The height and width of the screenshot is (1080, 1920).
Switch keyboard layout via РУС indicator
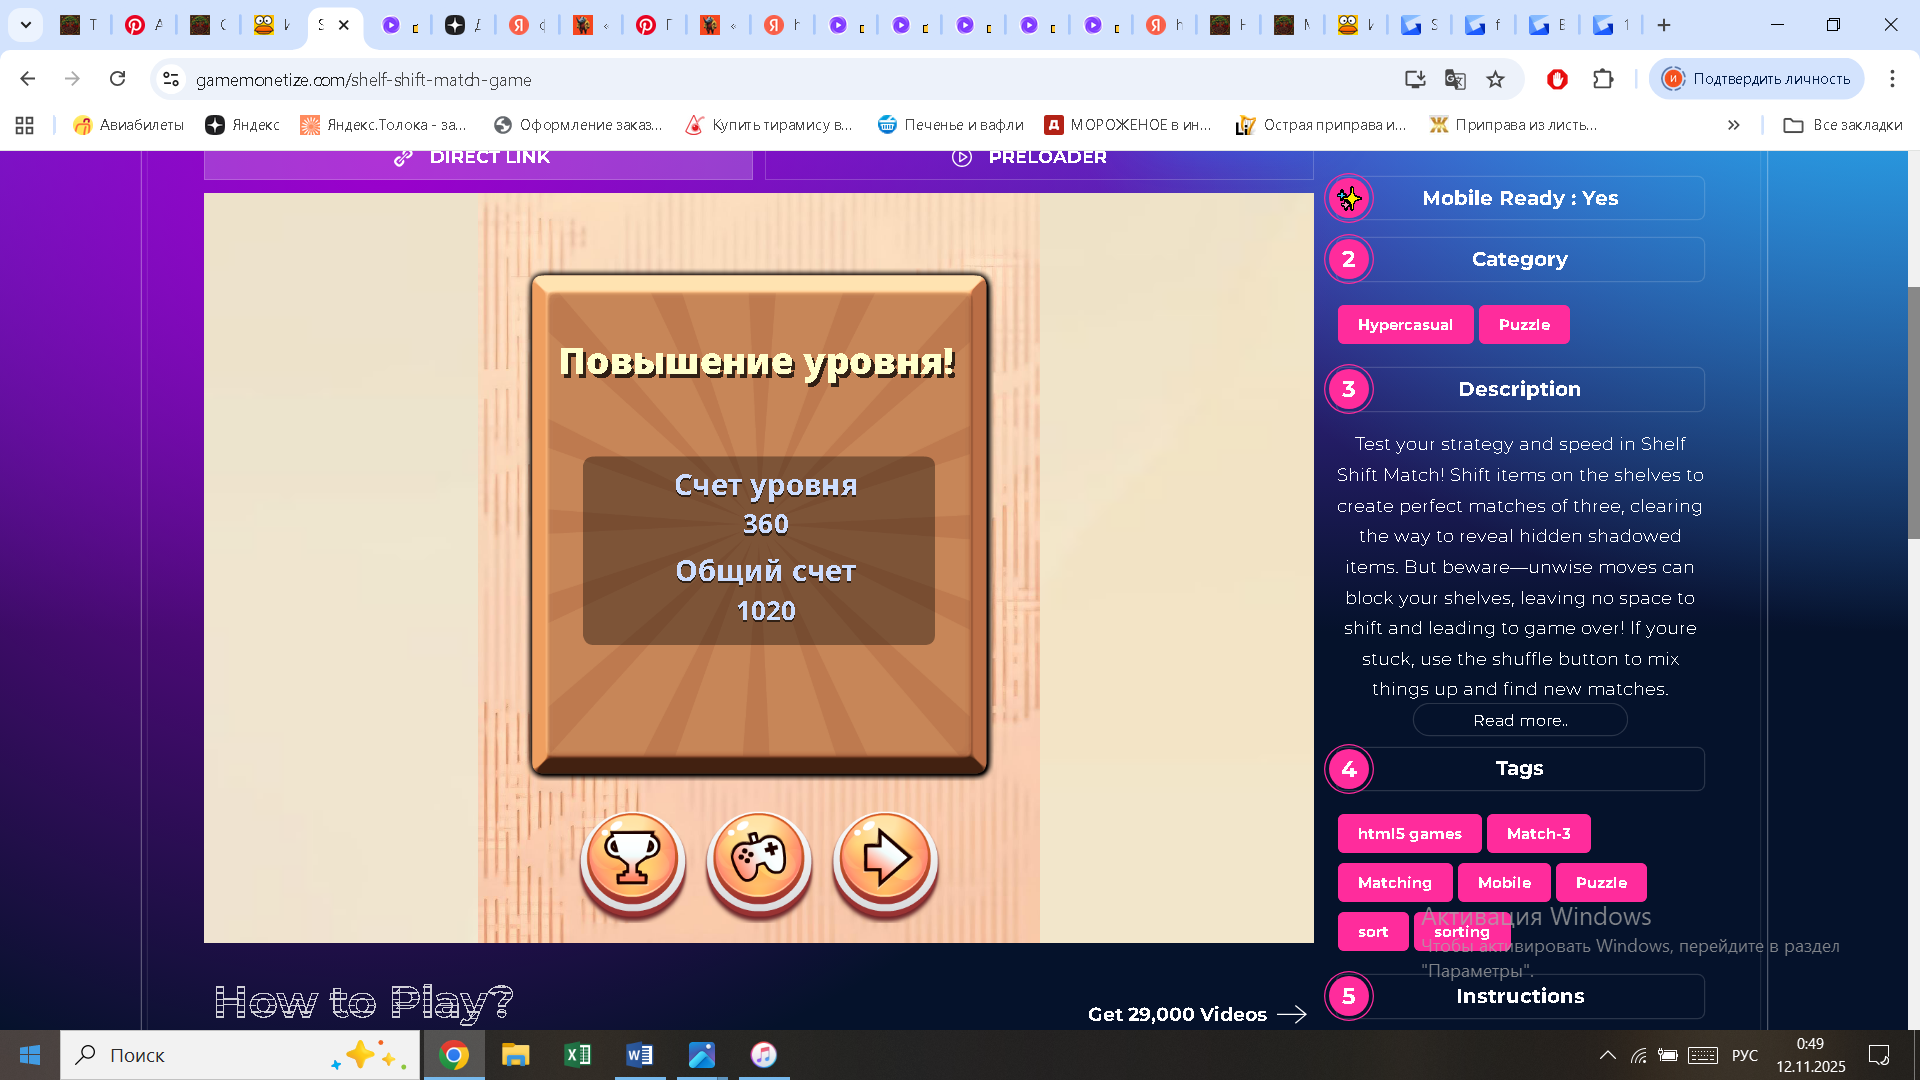pos(1744,1055)
